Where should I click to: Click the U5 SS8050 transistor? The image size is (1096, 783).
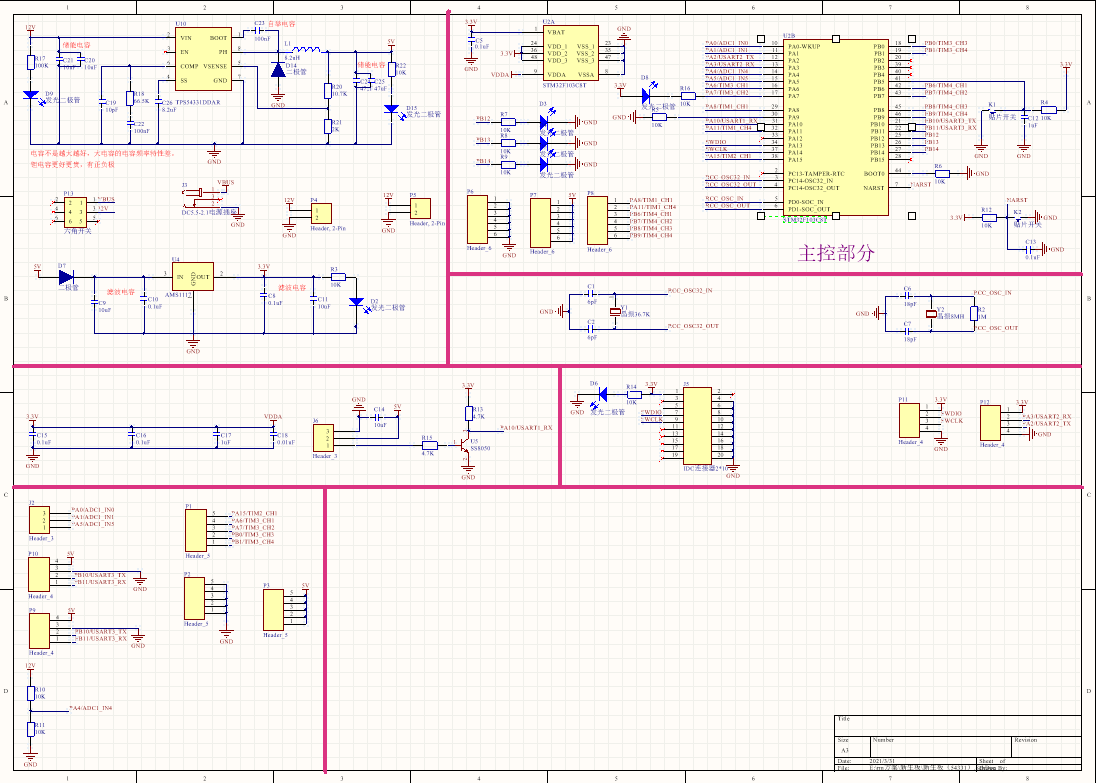(x=463, y=445)
